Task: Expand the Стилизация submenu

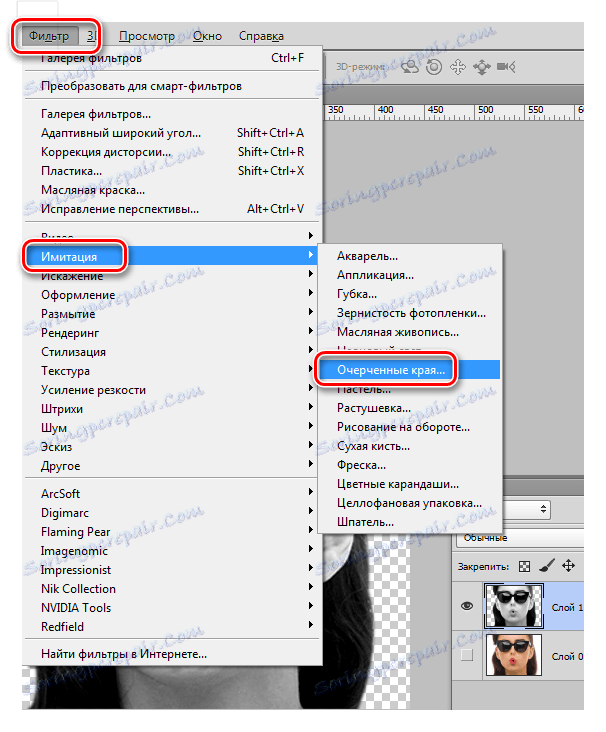Action: [x=172, y=352]
